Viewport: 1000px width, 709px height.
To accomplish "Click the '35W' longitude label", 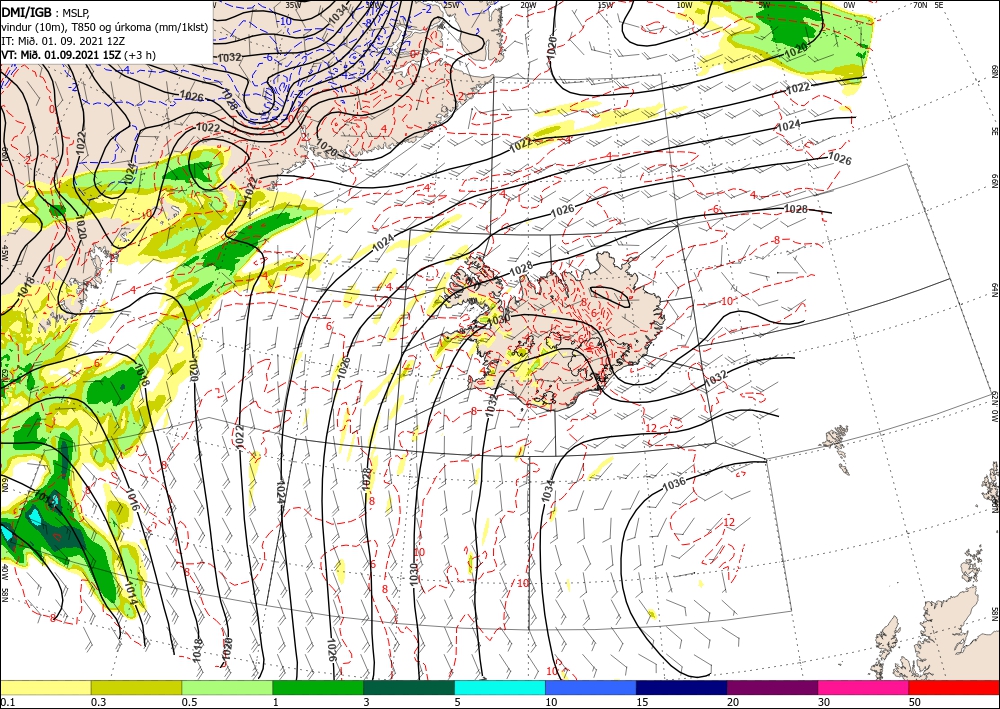I will 293,4.
